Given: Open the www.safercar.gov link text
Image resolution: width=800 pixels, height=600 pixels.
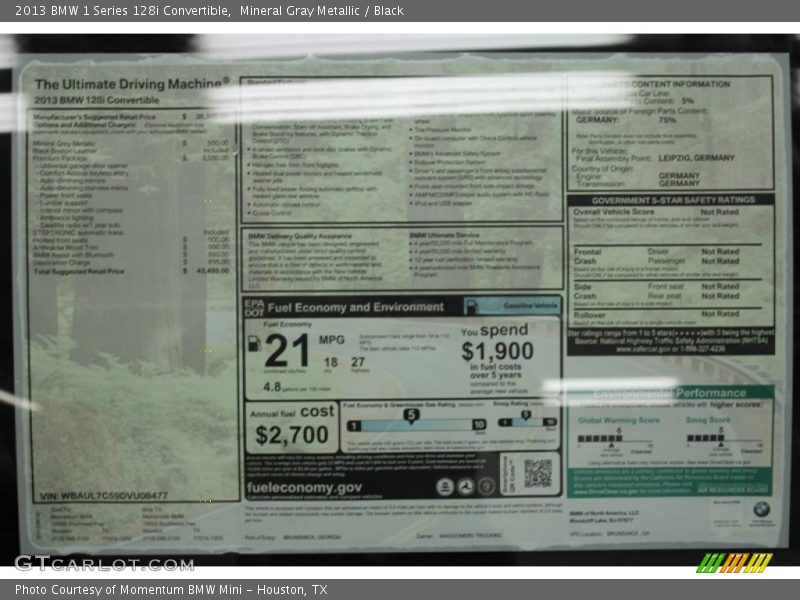Looking at the screenshot, I should 641,349.
